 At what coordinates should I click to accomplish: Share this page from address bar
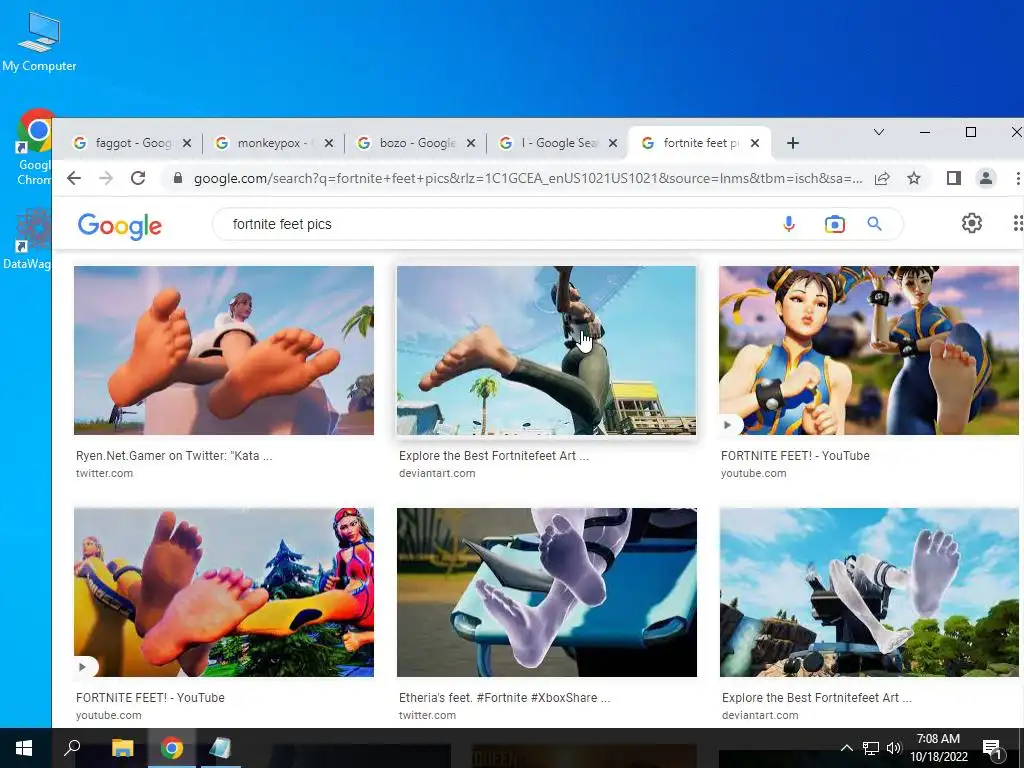pyautogui.click(x=882, y=178)
